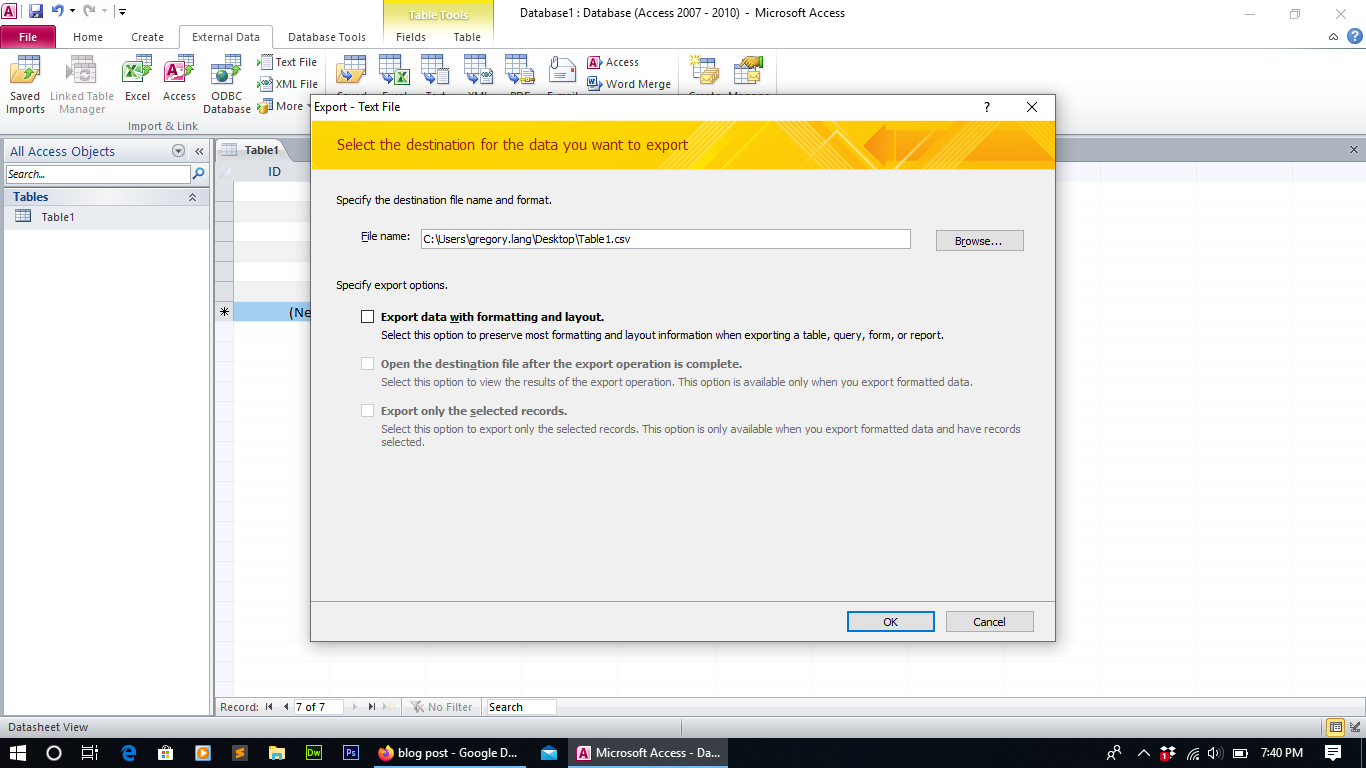Select the new record row selector
The width and height of the screenshot is (1366, 768).
224,312
